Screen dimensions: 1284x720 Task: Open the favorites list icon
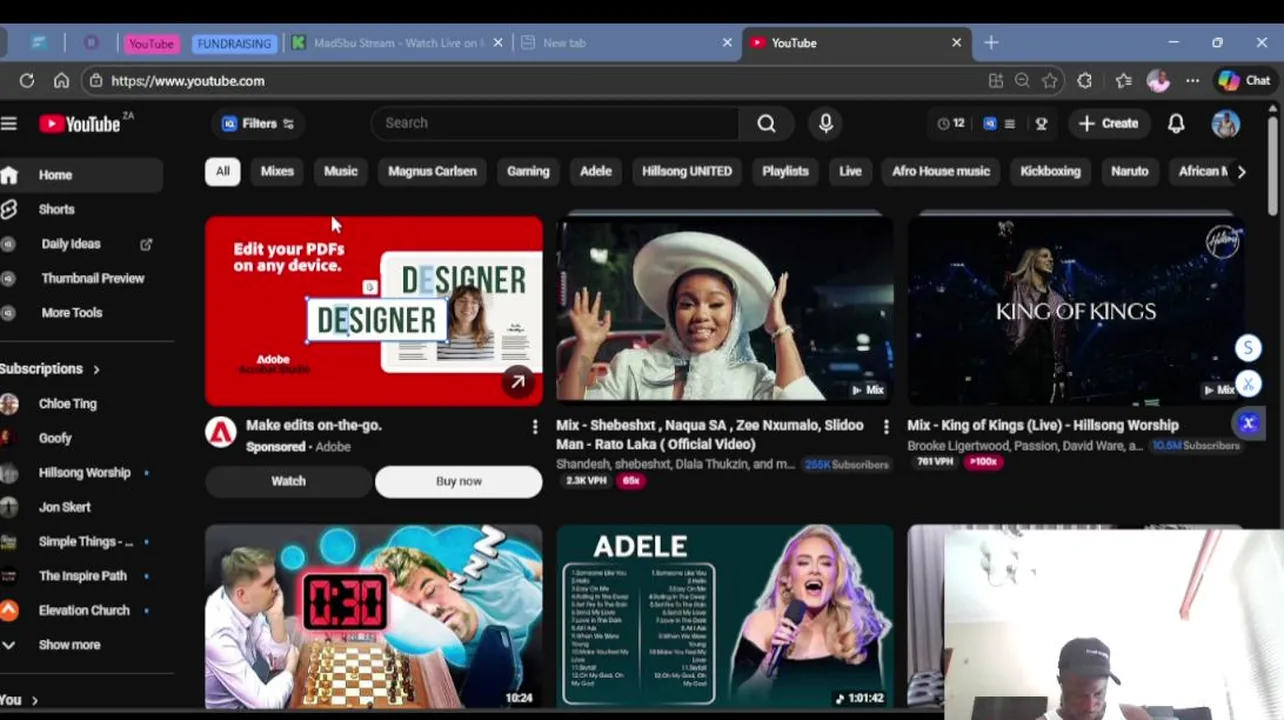1124,81
